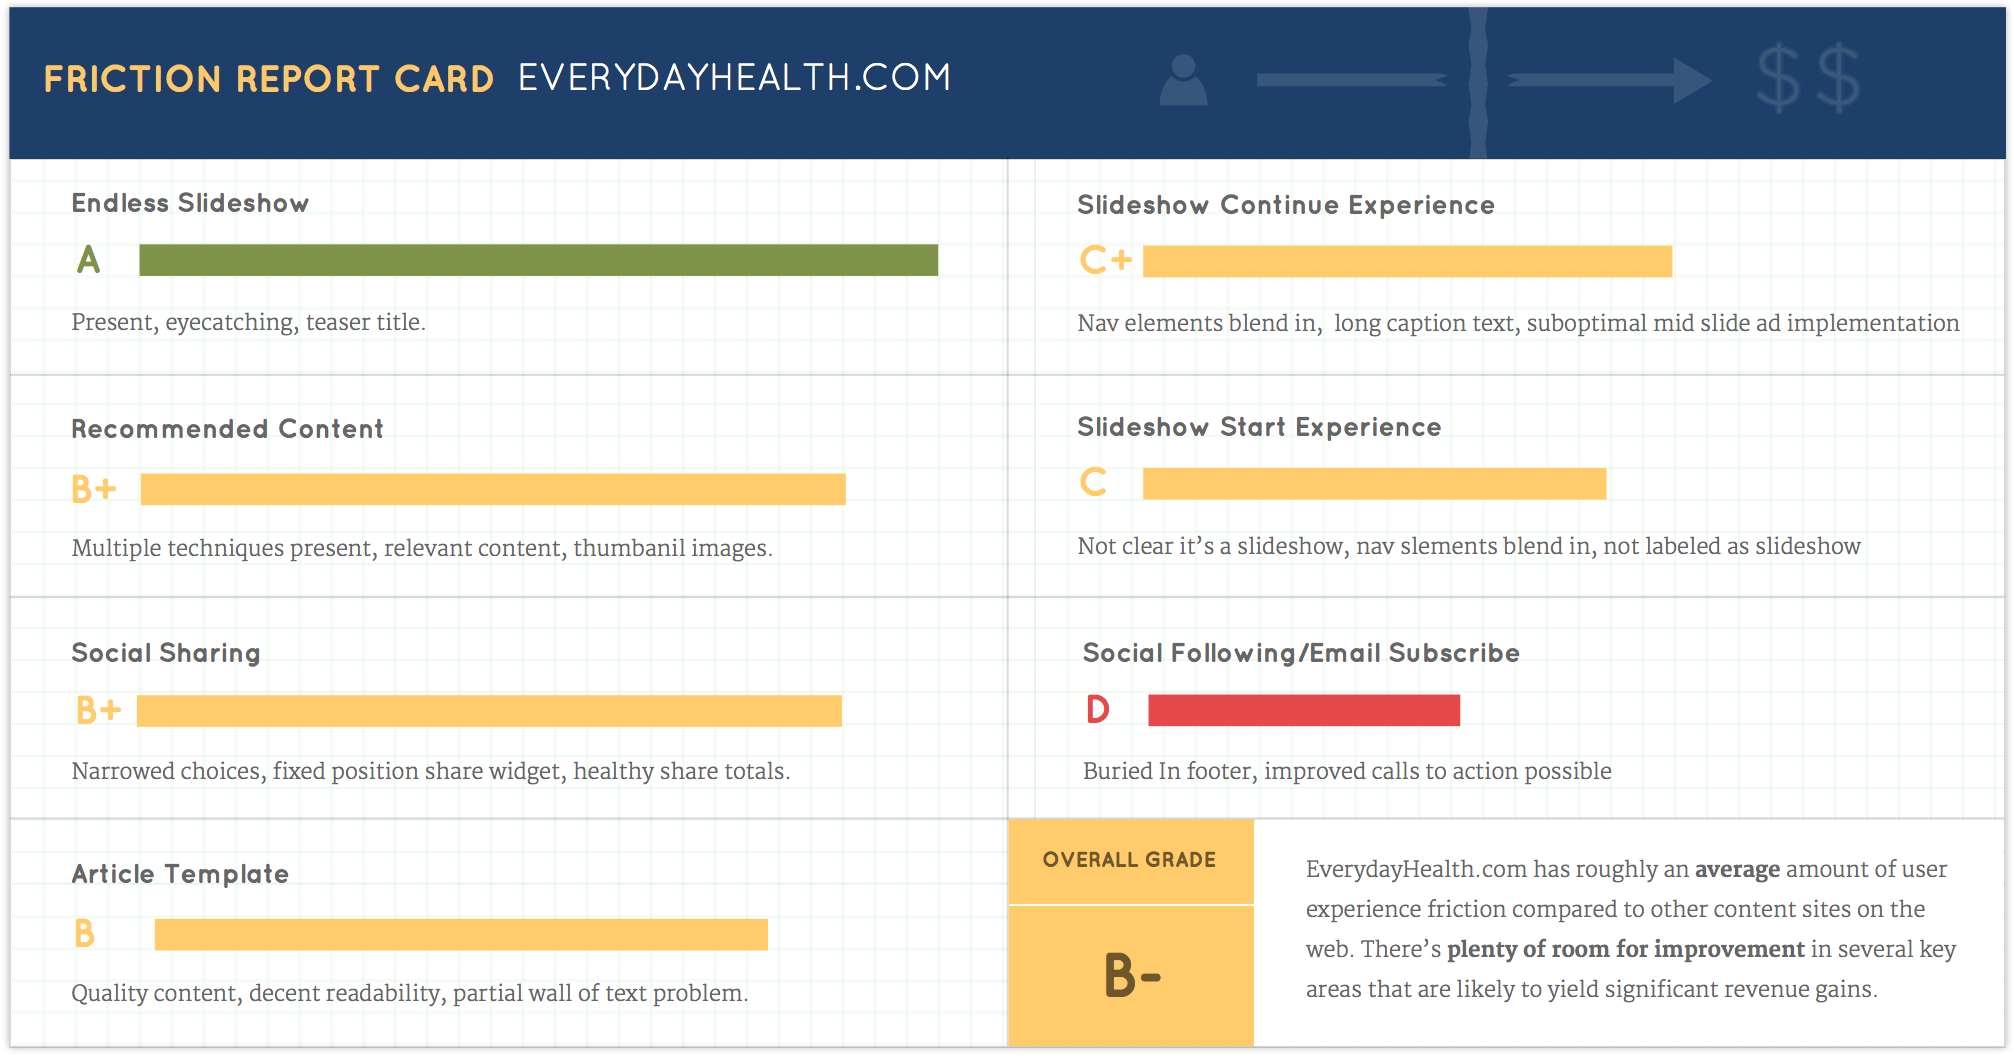Click the C grade under Slideshow Start

(x=1093, y=482)
